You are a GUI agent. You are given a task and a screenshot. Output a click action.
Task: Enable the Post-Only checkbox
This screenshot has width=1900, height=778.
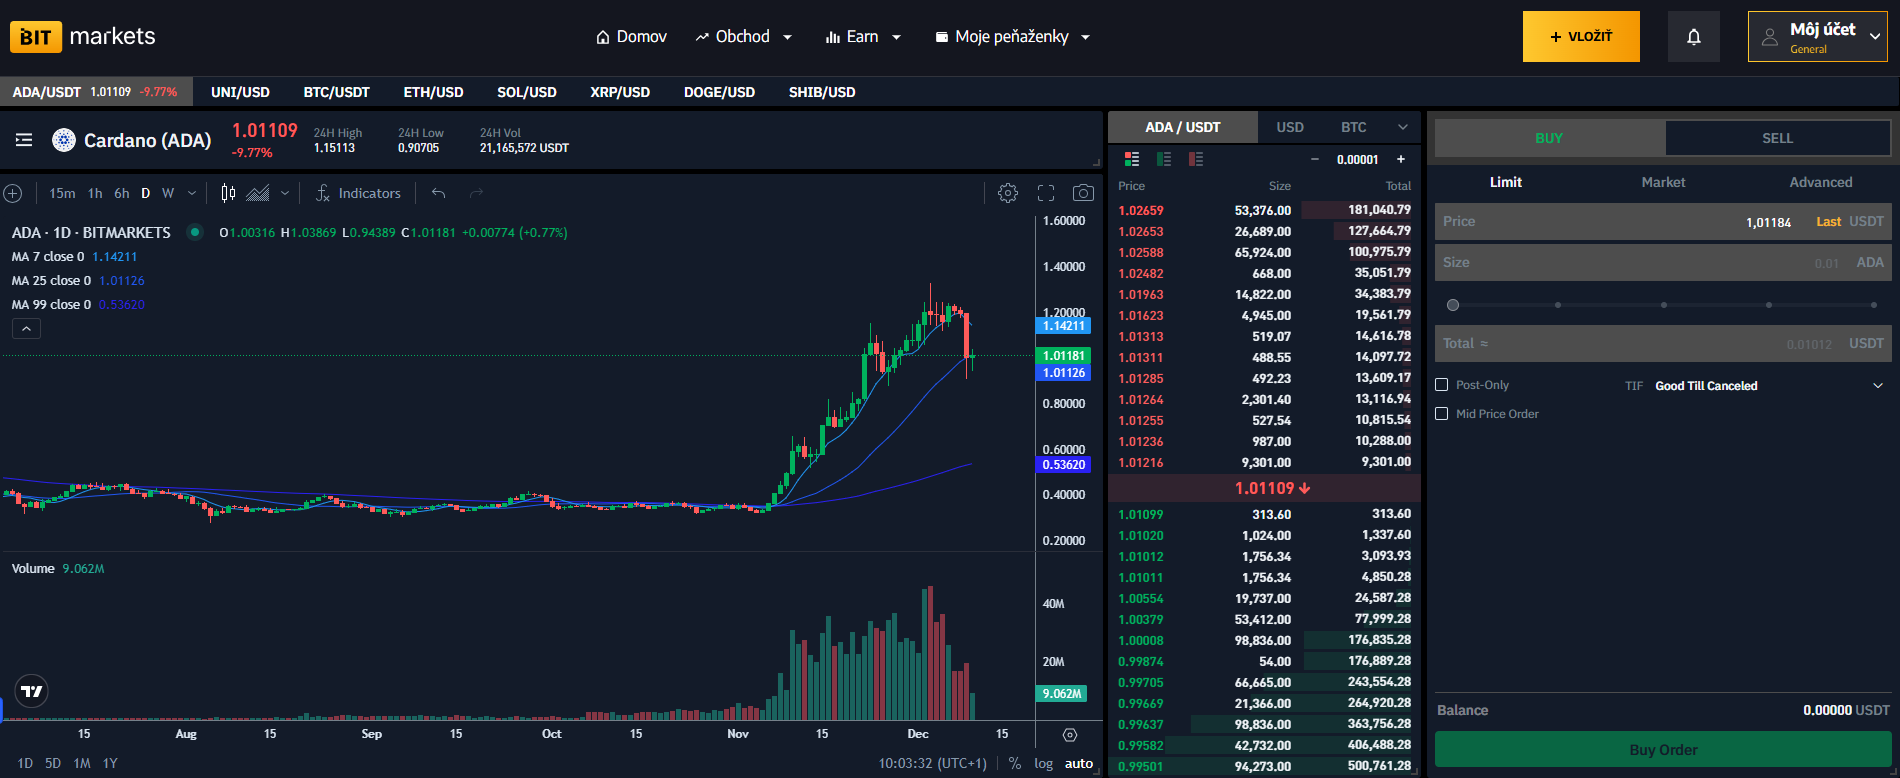point(1442,385)
